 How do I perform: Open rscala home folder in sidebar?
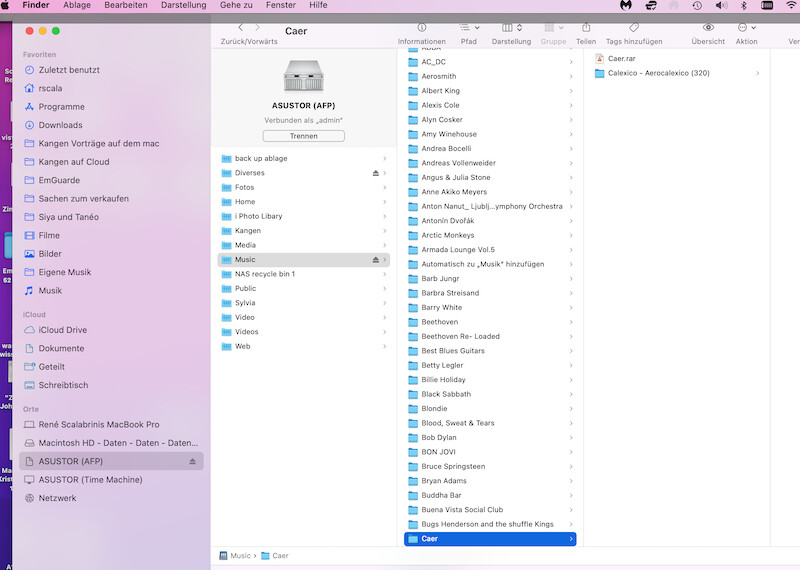(51, 88)
